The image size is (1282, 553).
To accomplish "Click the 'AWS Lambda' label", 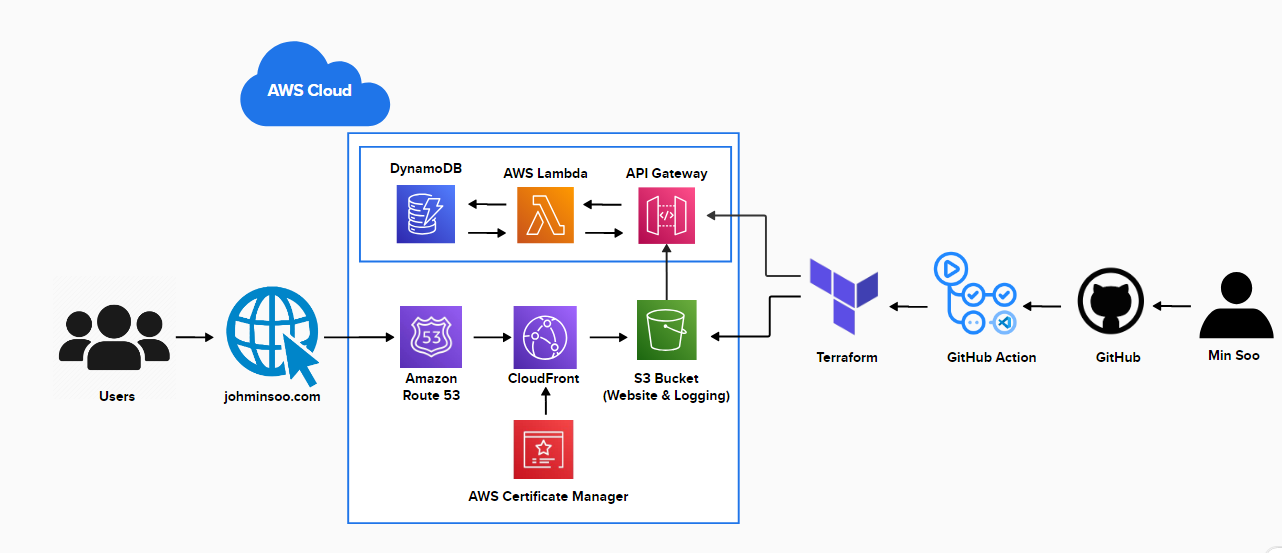I will tap(545, 174).
